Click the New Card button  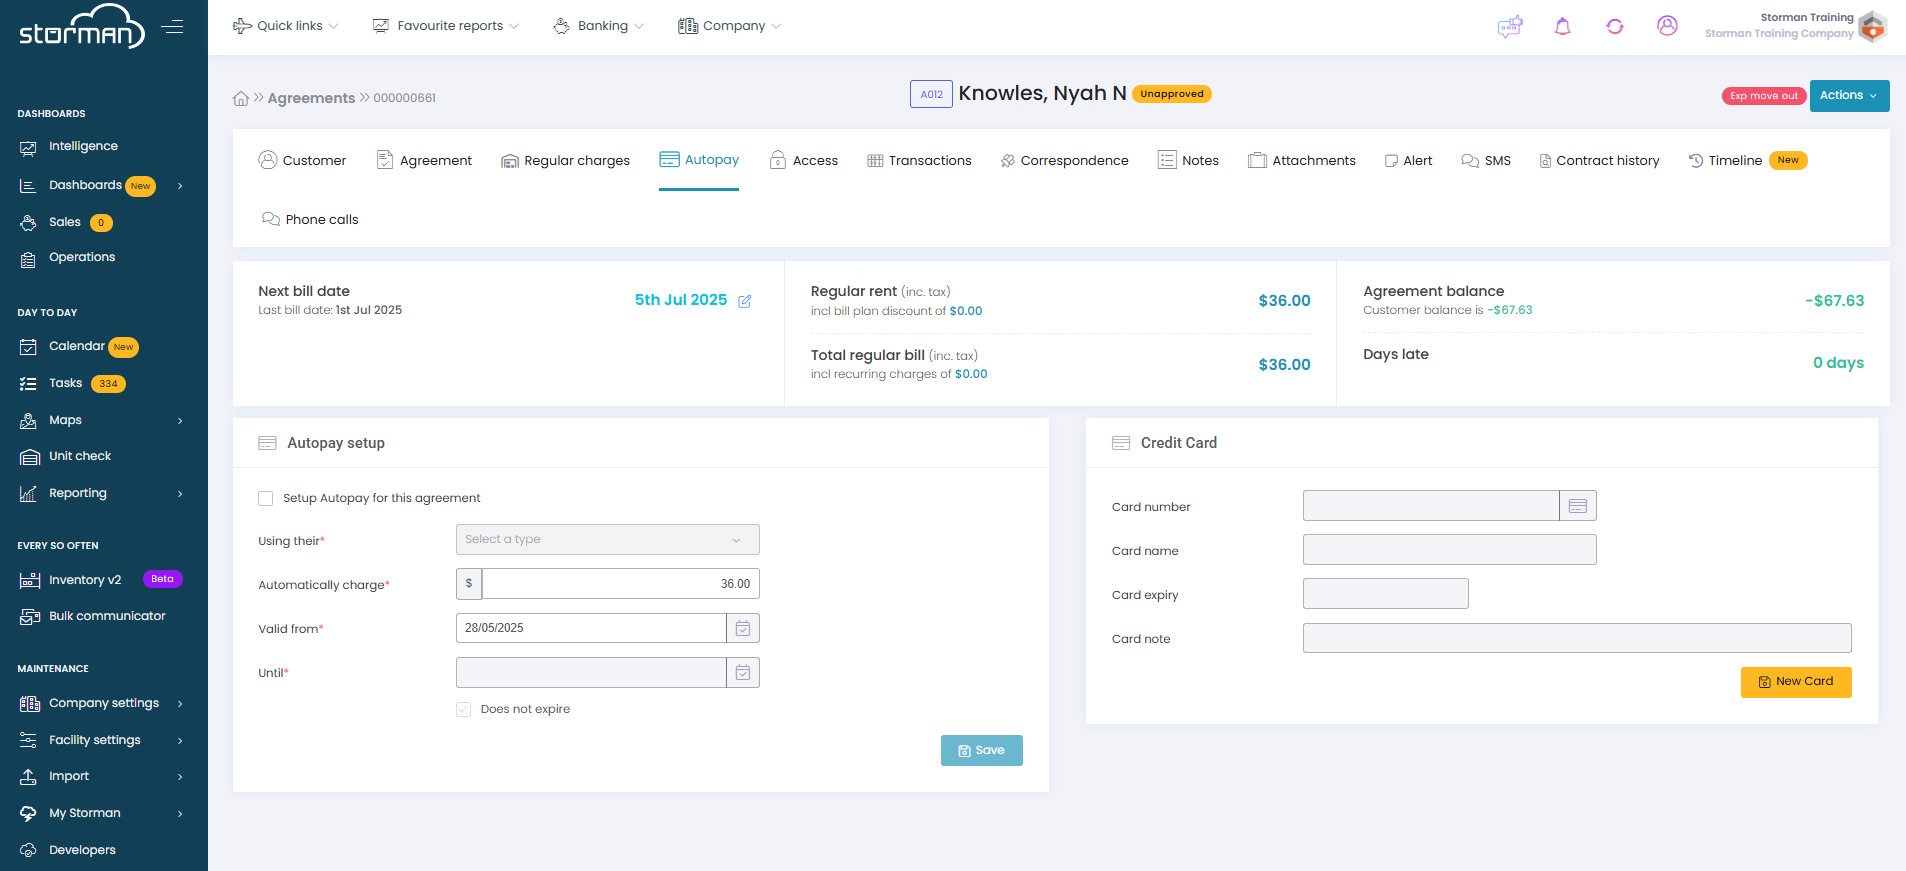click(x=1795, y=682)
